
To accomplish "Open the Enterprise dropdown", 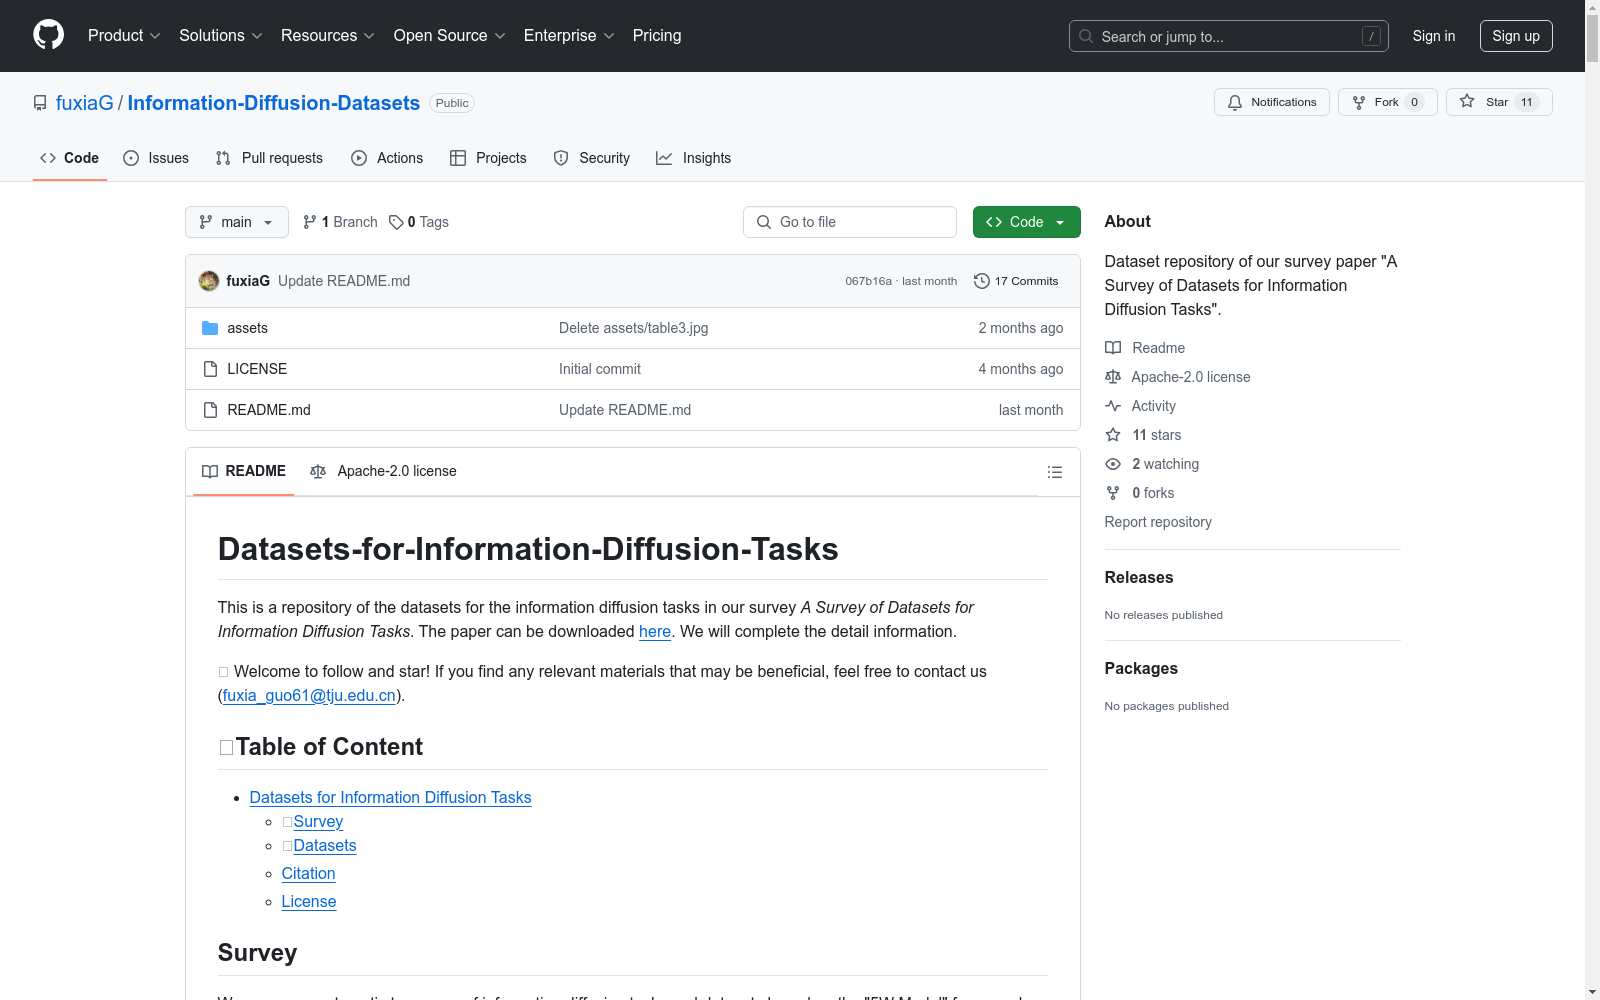I will (x=569, y=36).
